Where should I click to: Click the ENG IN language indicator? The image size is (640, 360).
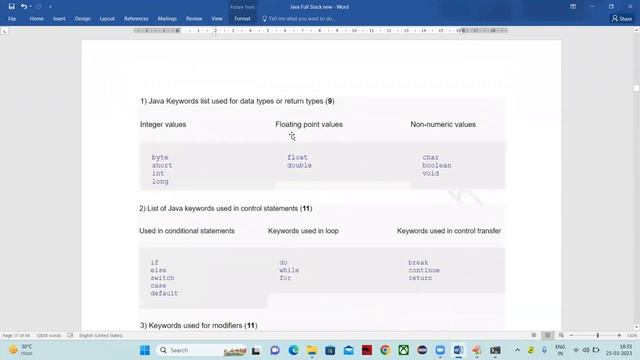click(560, 350)
